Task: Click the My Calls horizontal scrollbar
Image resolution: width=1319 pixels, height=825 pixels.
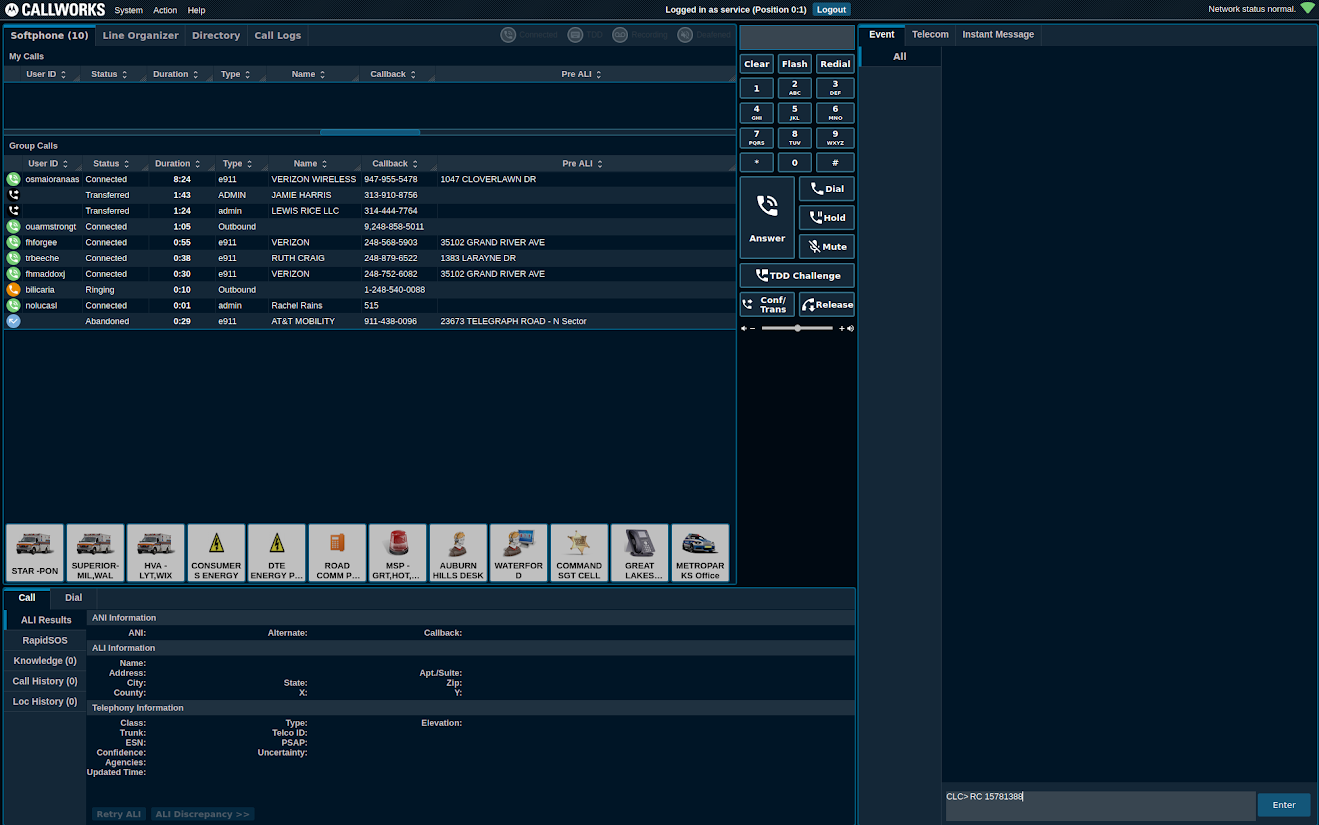Action: tap(370, 132)
